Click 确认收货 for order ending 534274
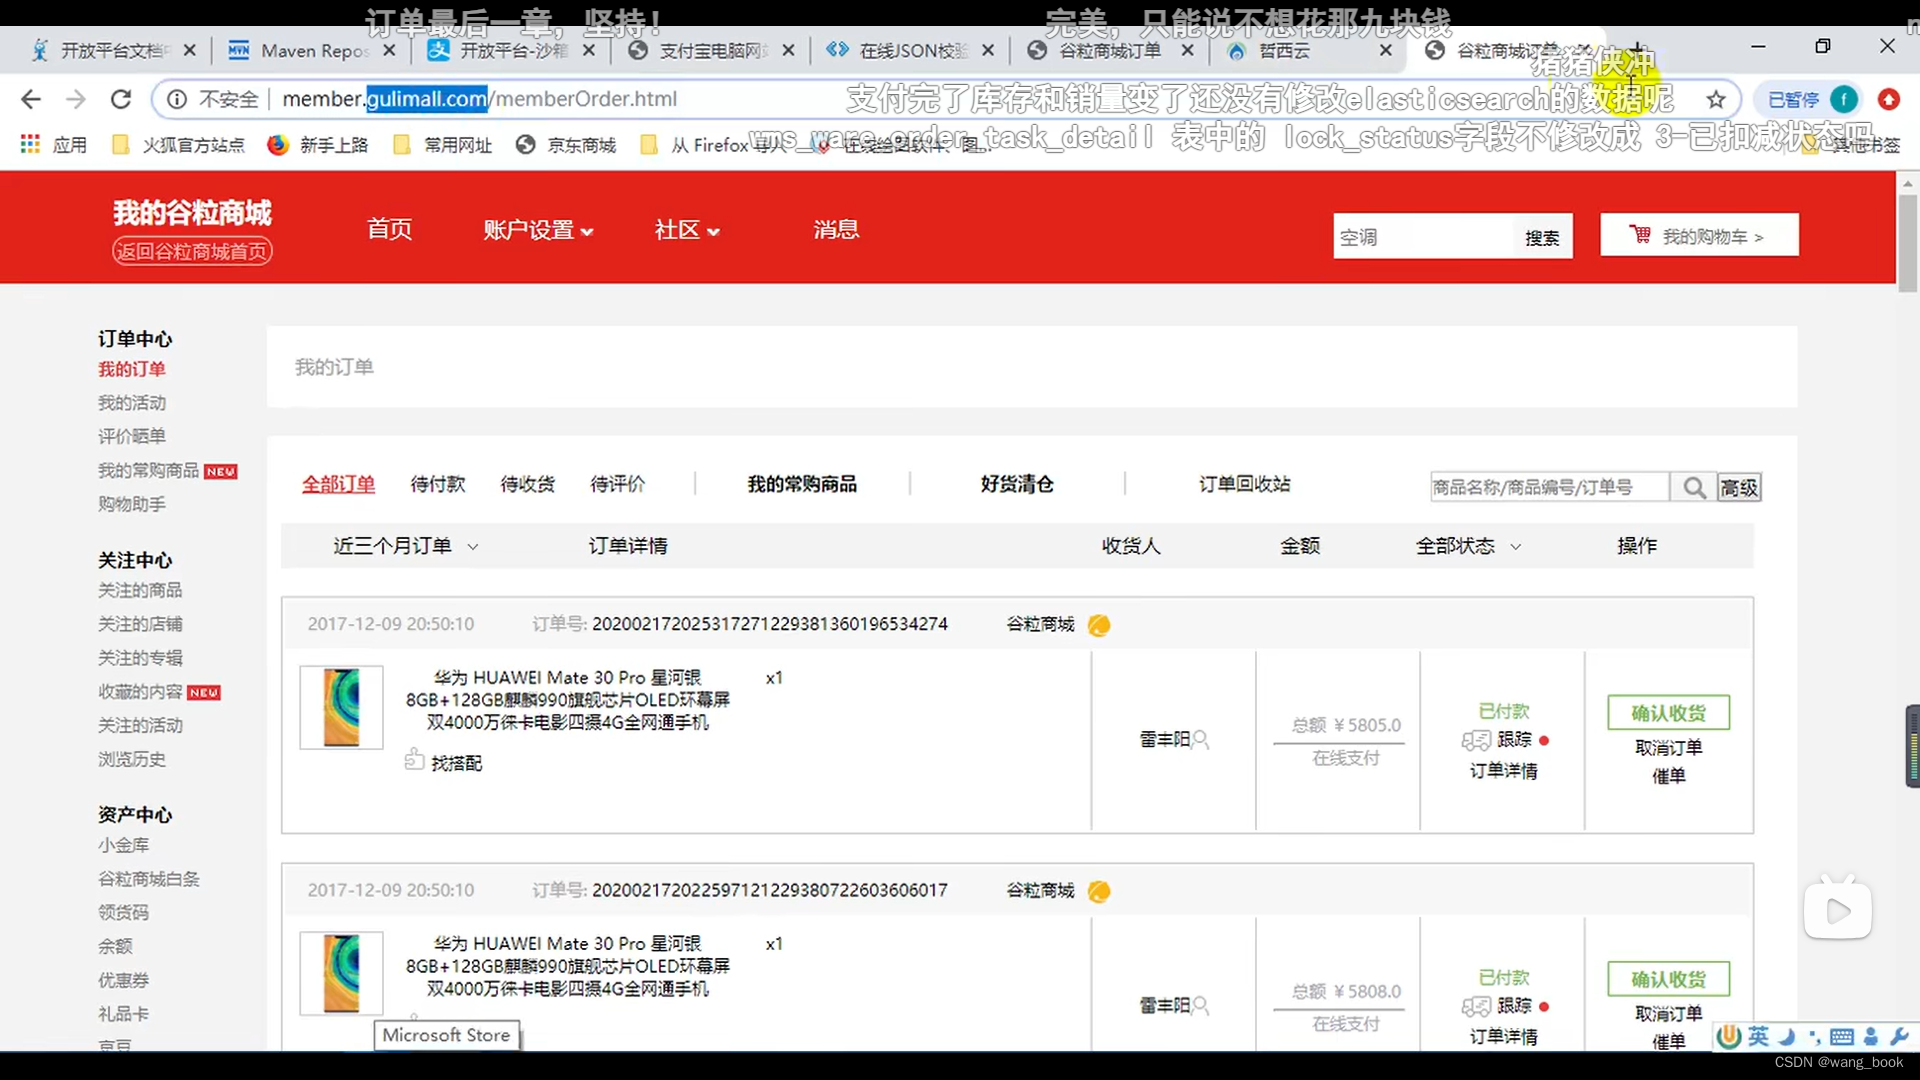 1668,713
